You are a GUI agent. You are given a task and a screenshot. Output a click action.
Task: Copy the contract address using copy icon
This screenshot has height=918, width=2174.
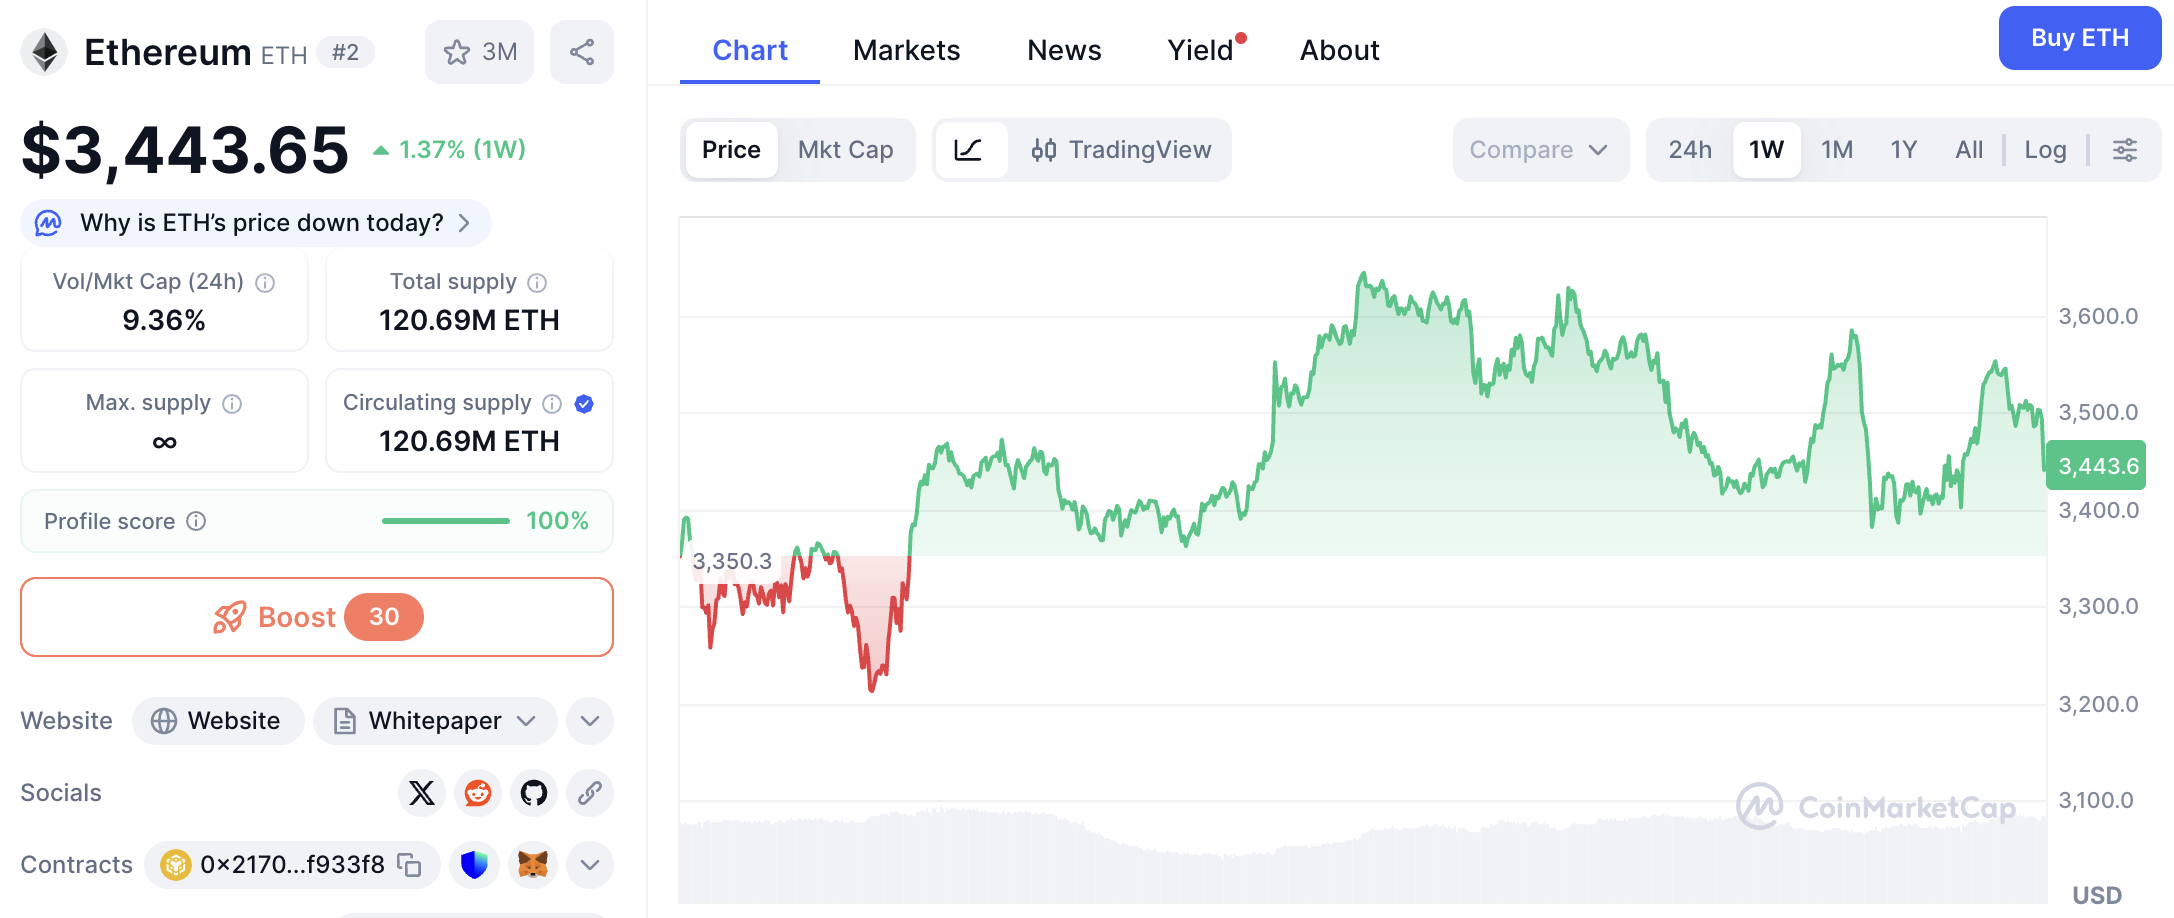(408, 865)
